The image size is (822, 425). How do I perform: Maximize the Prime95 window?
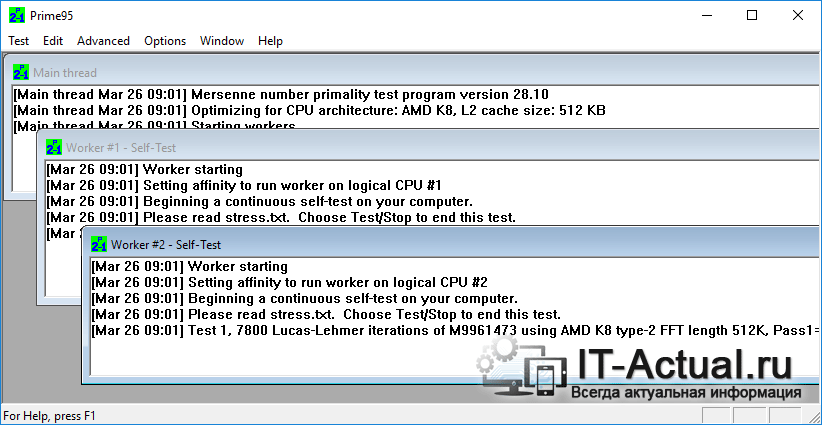(751, 16)
